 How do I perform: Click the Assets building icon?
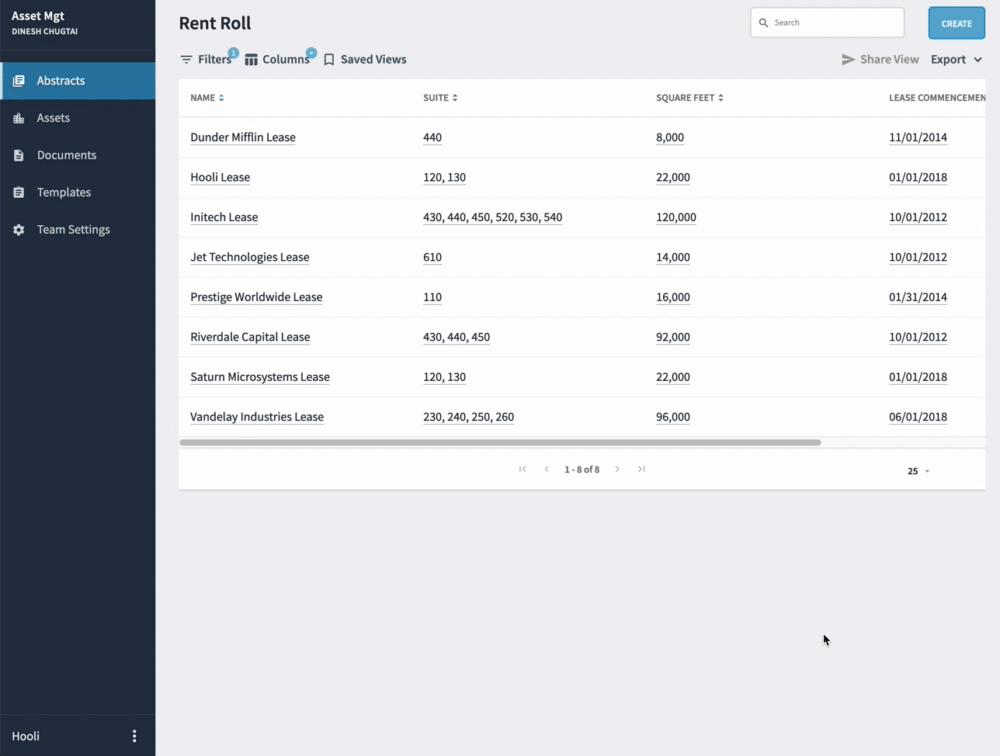tap(18, 118)
